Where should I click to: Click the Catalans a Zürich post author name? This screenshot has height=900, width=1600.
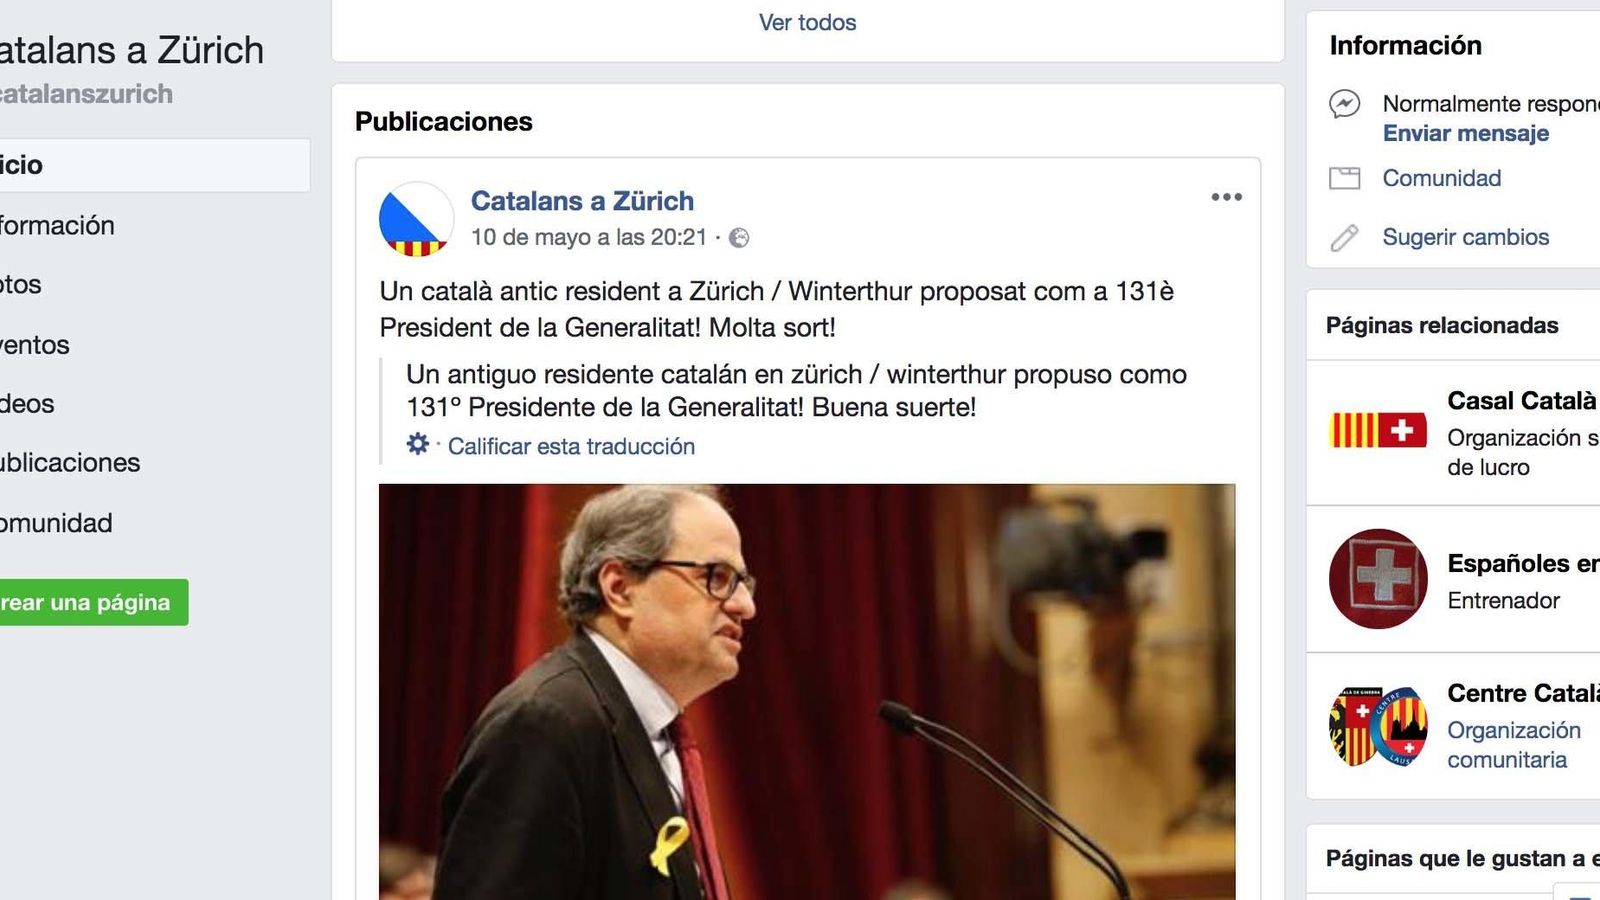tap(582, 201)
